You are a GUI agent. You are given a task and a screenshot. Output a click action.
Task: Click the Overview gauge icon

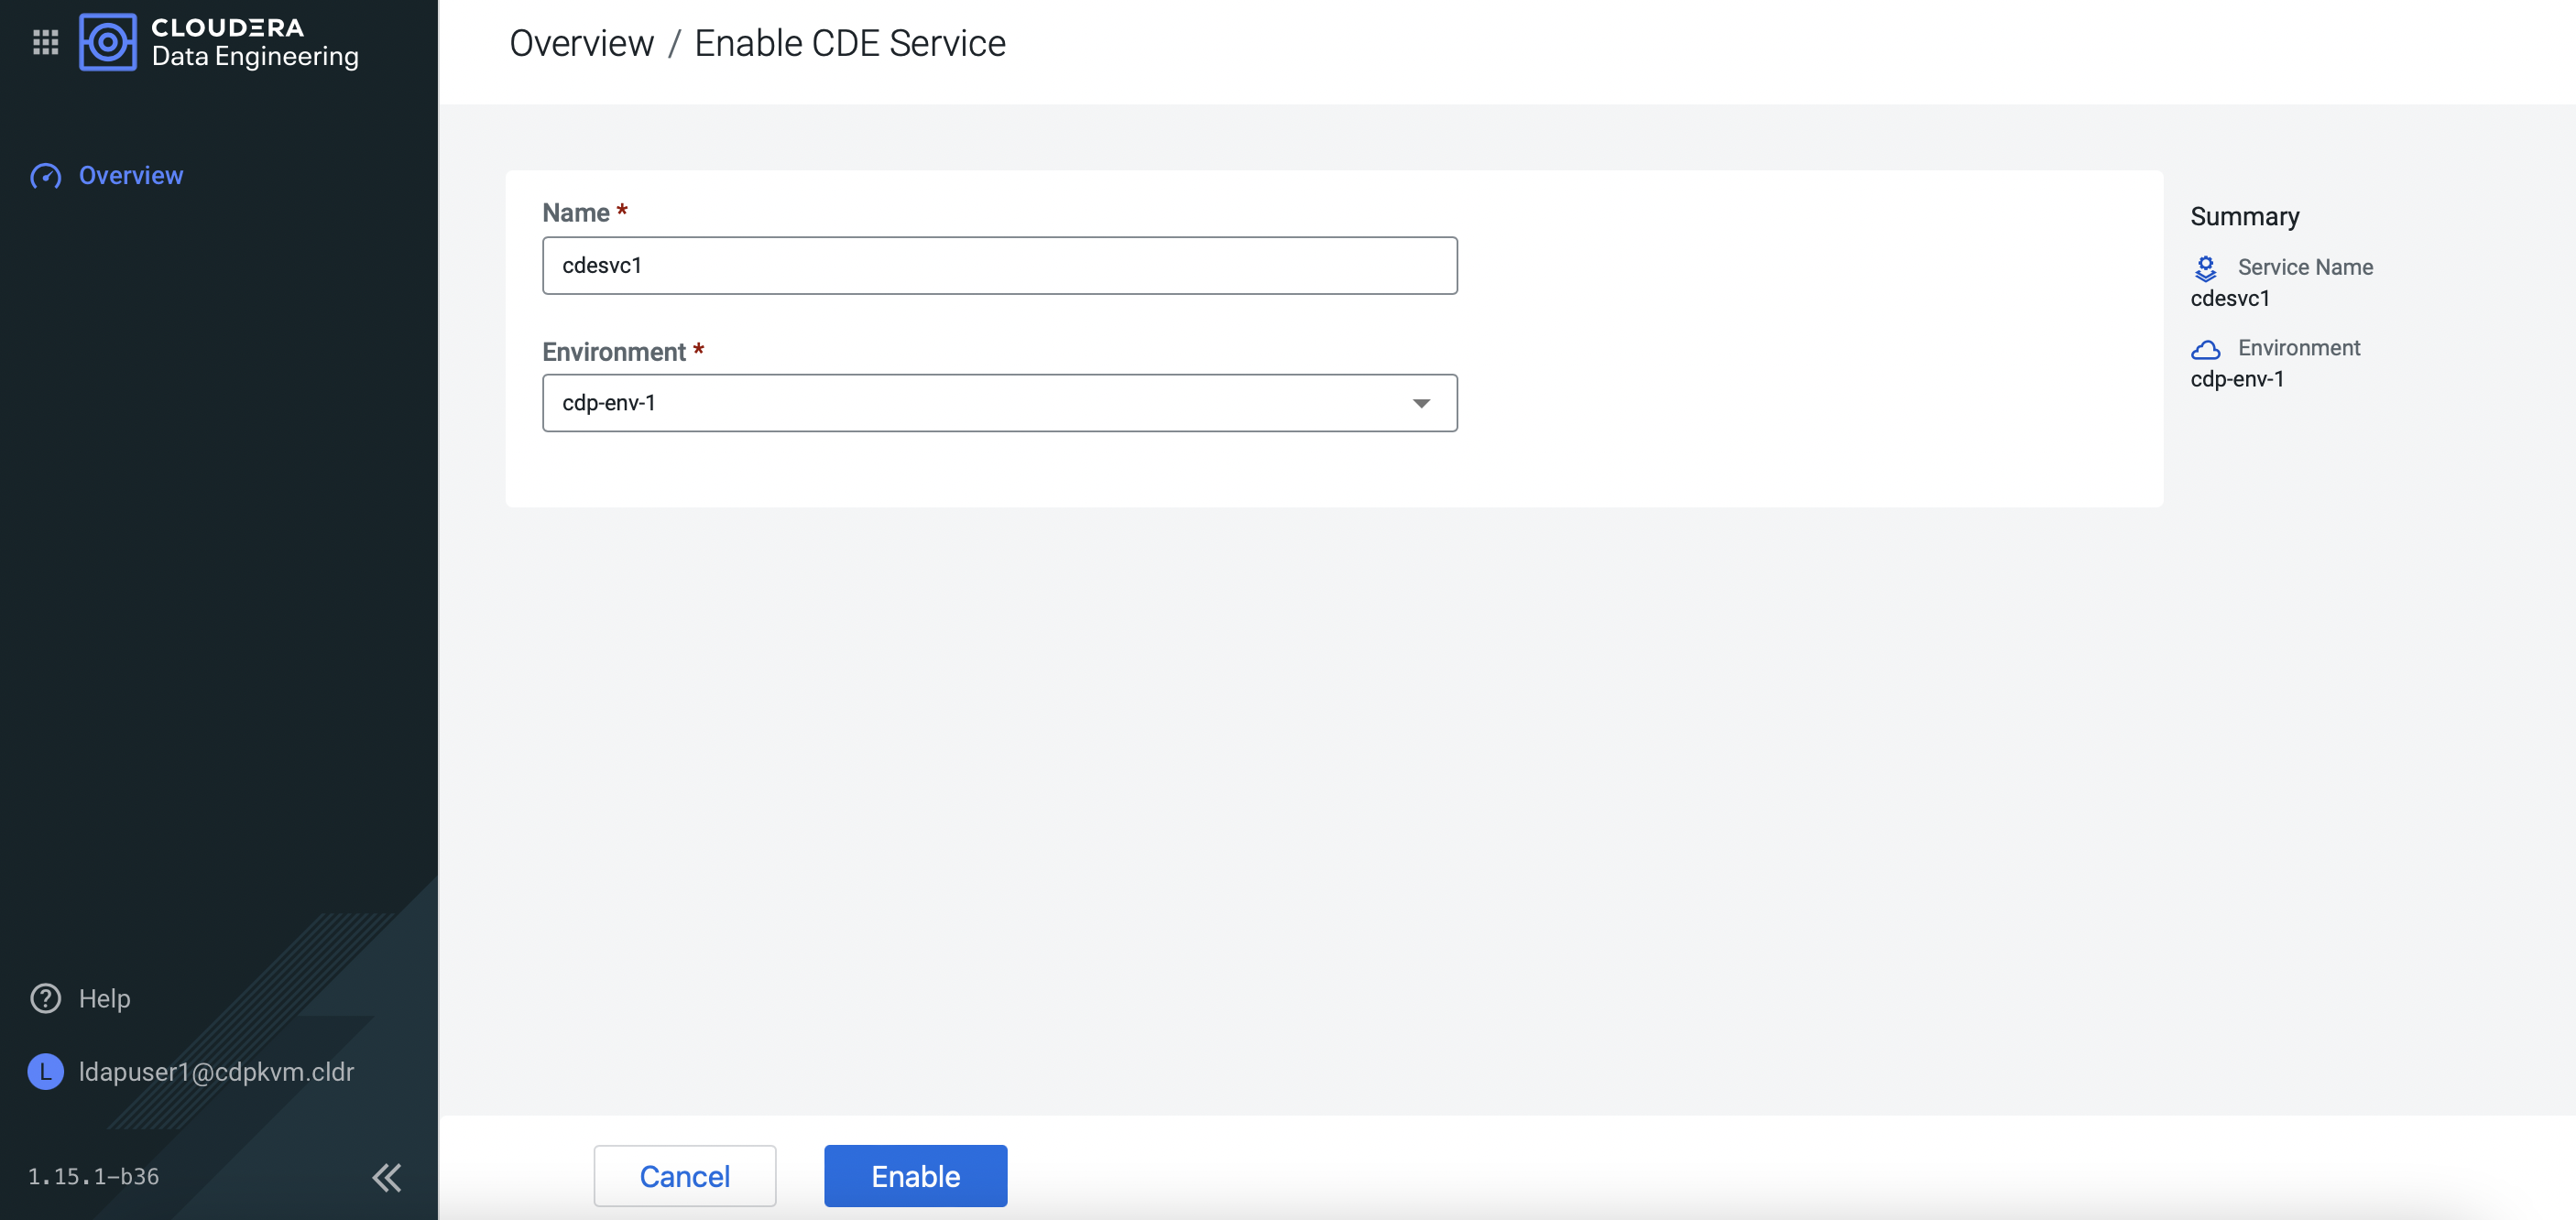46,176
